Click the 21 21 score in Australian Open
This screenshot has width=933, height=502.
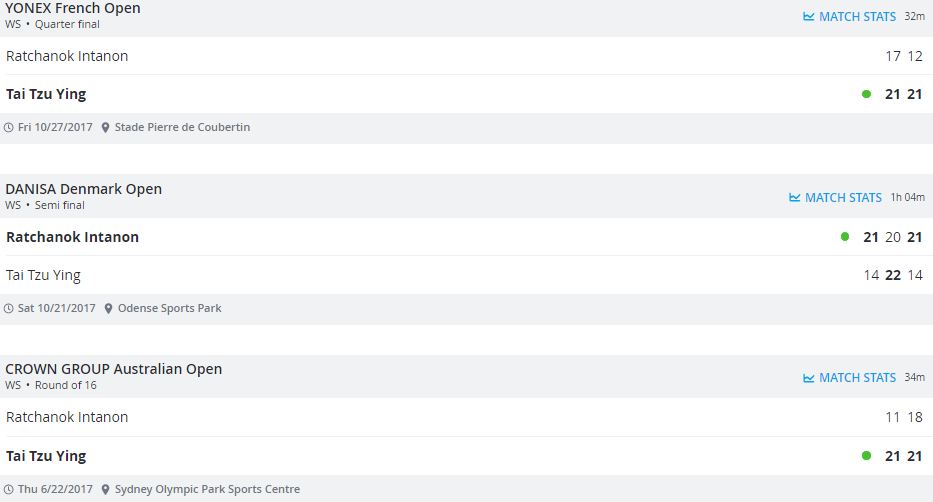tap(903, 456)
